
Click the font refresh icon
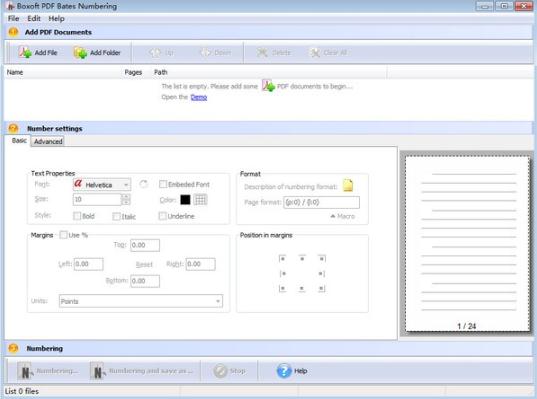pyautogui.click(x=143, y=184)
